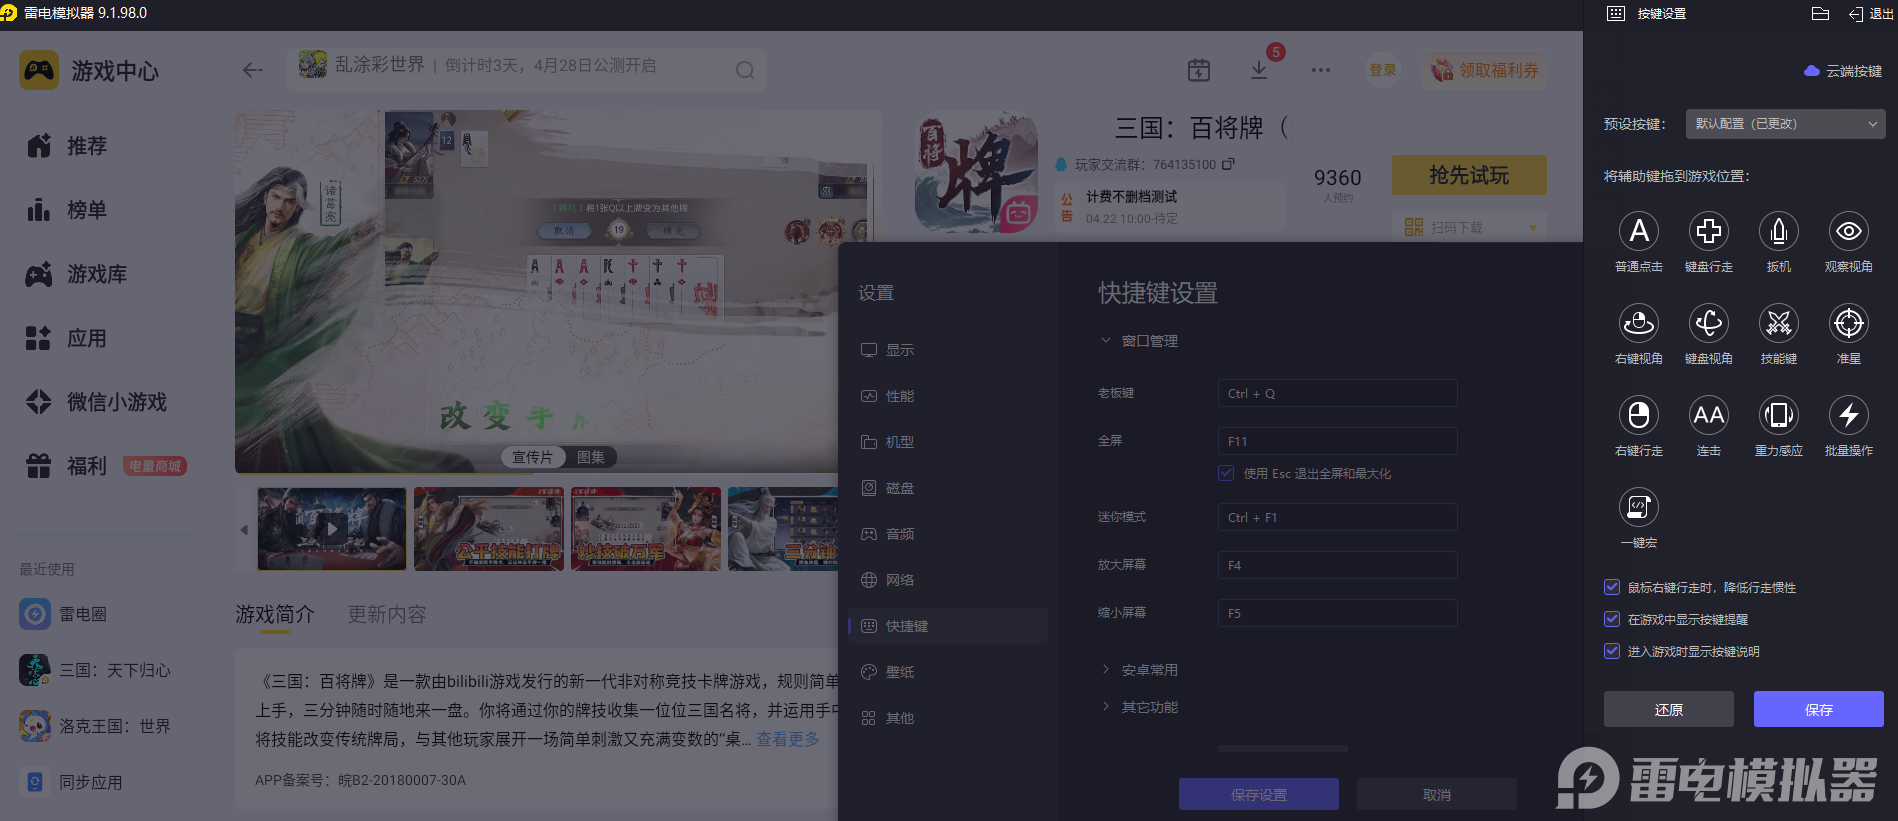This screenshot has height=821, width=1898.
Task: Copy the player group number 764135100
Action: (x=1228, y=164)
